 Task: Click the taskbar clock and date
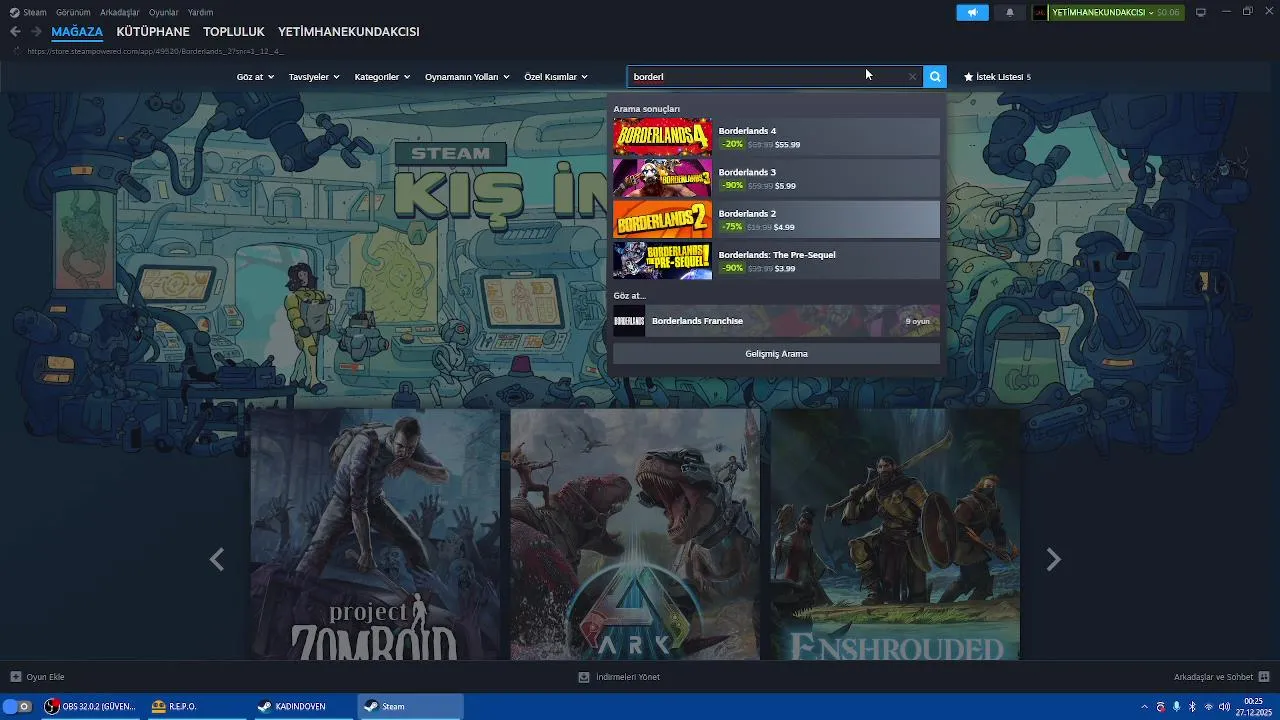click(1253, 707)
